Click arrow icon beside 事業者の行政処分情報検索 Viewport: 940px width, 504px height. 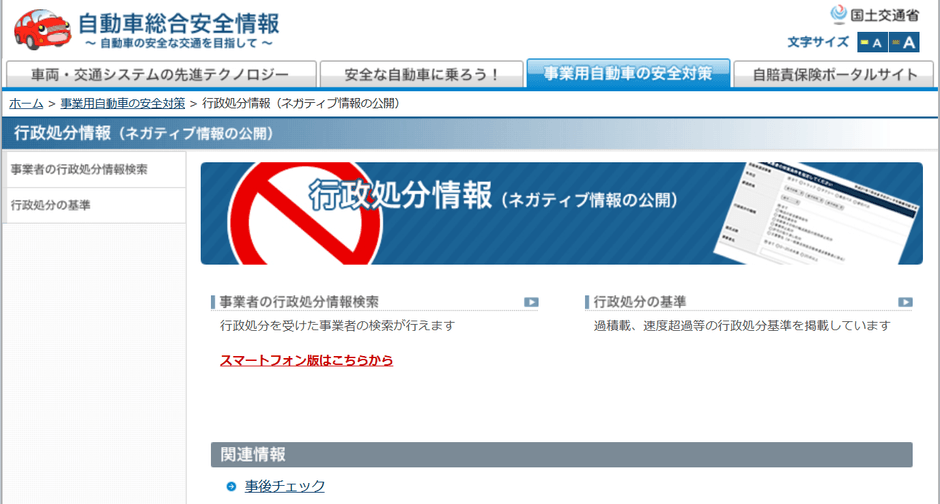[x=531, y=302]
